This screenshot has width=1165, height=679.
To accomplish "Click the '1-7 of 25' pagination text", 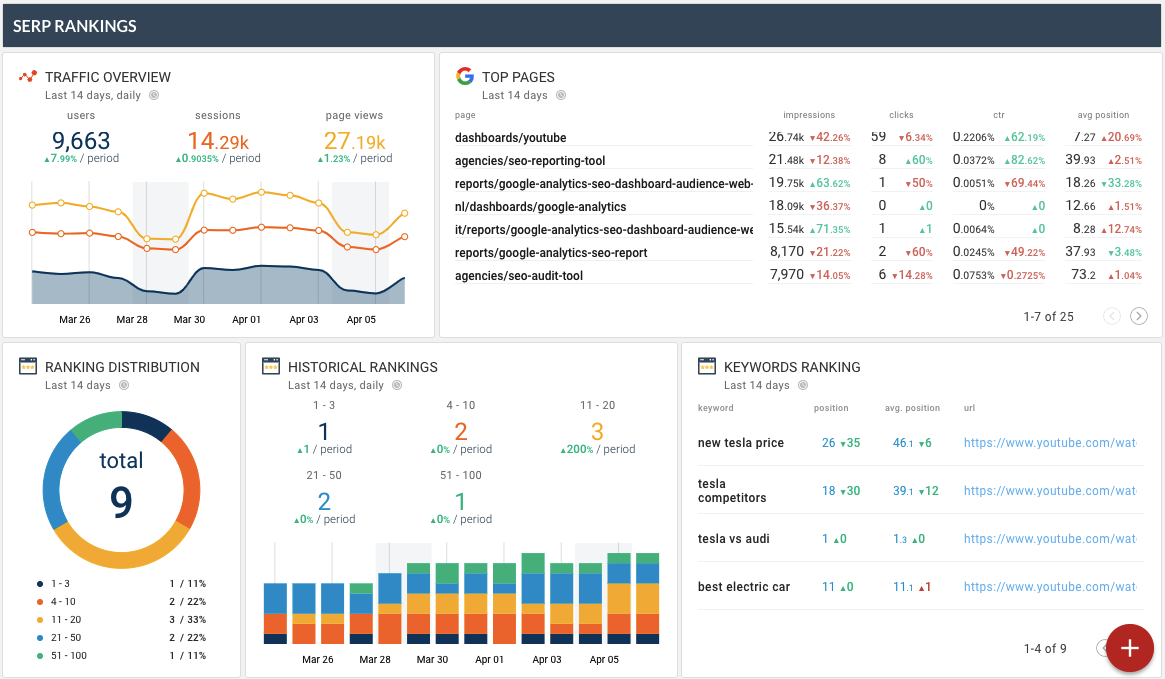I will coord(1048,316).
